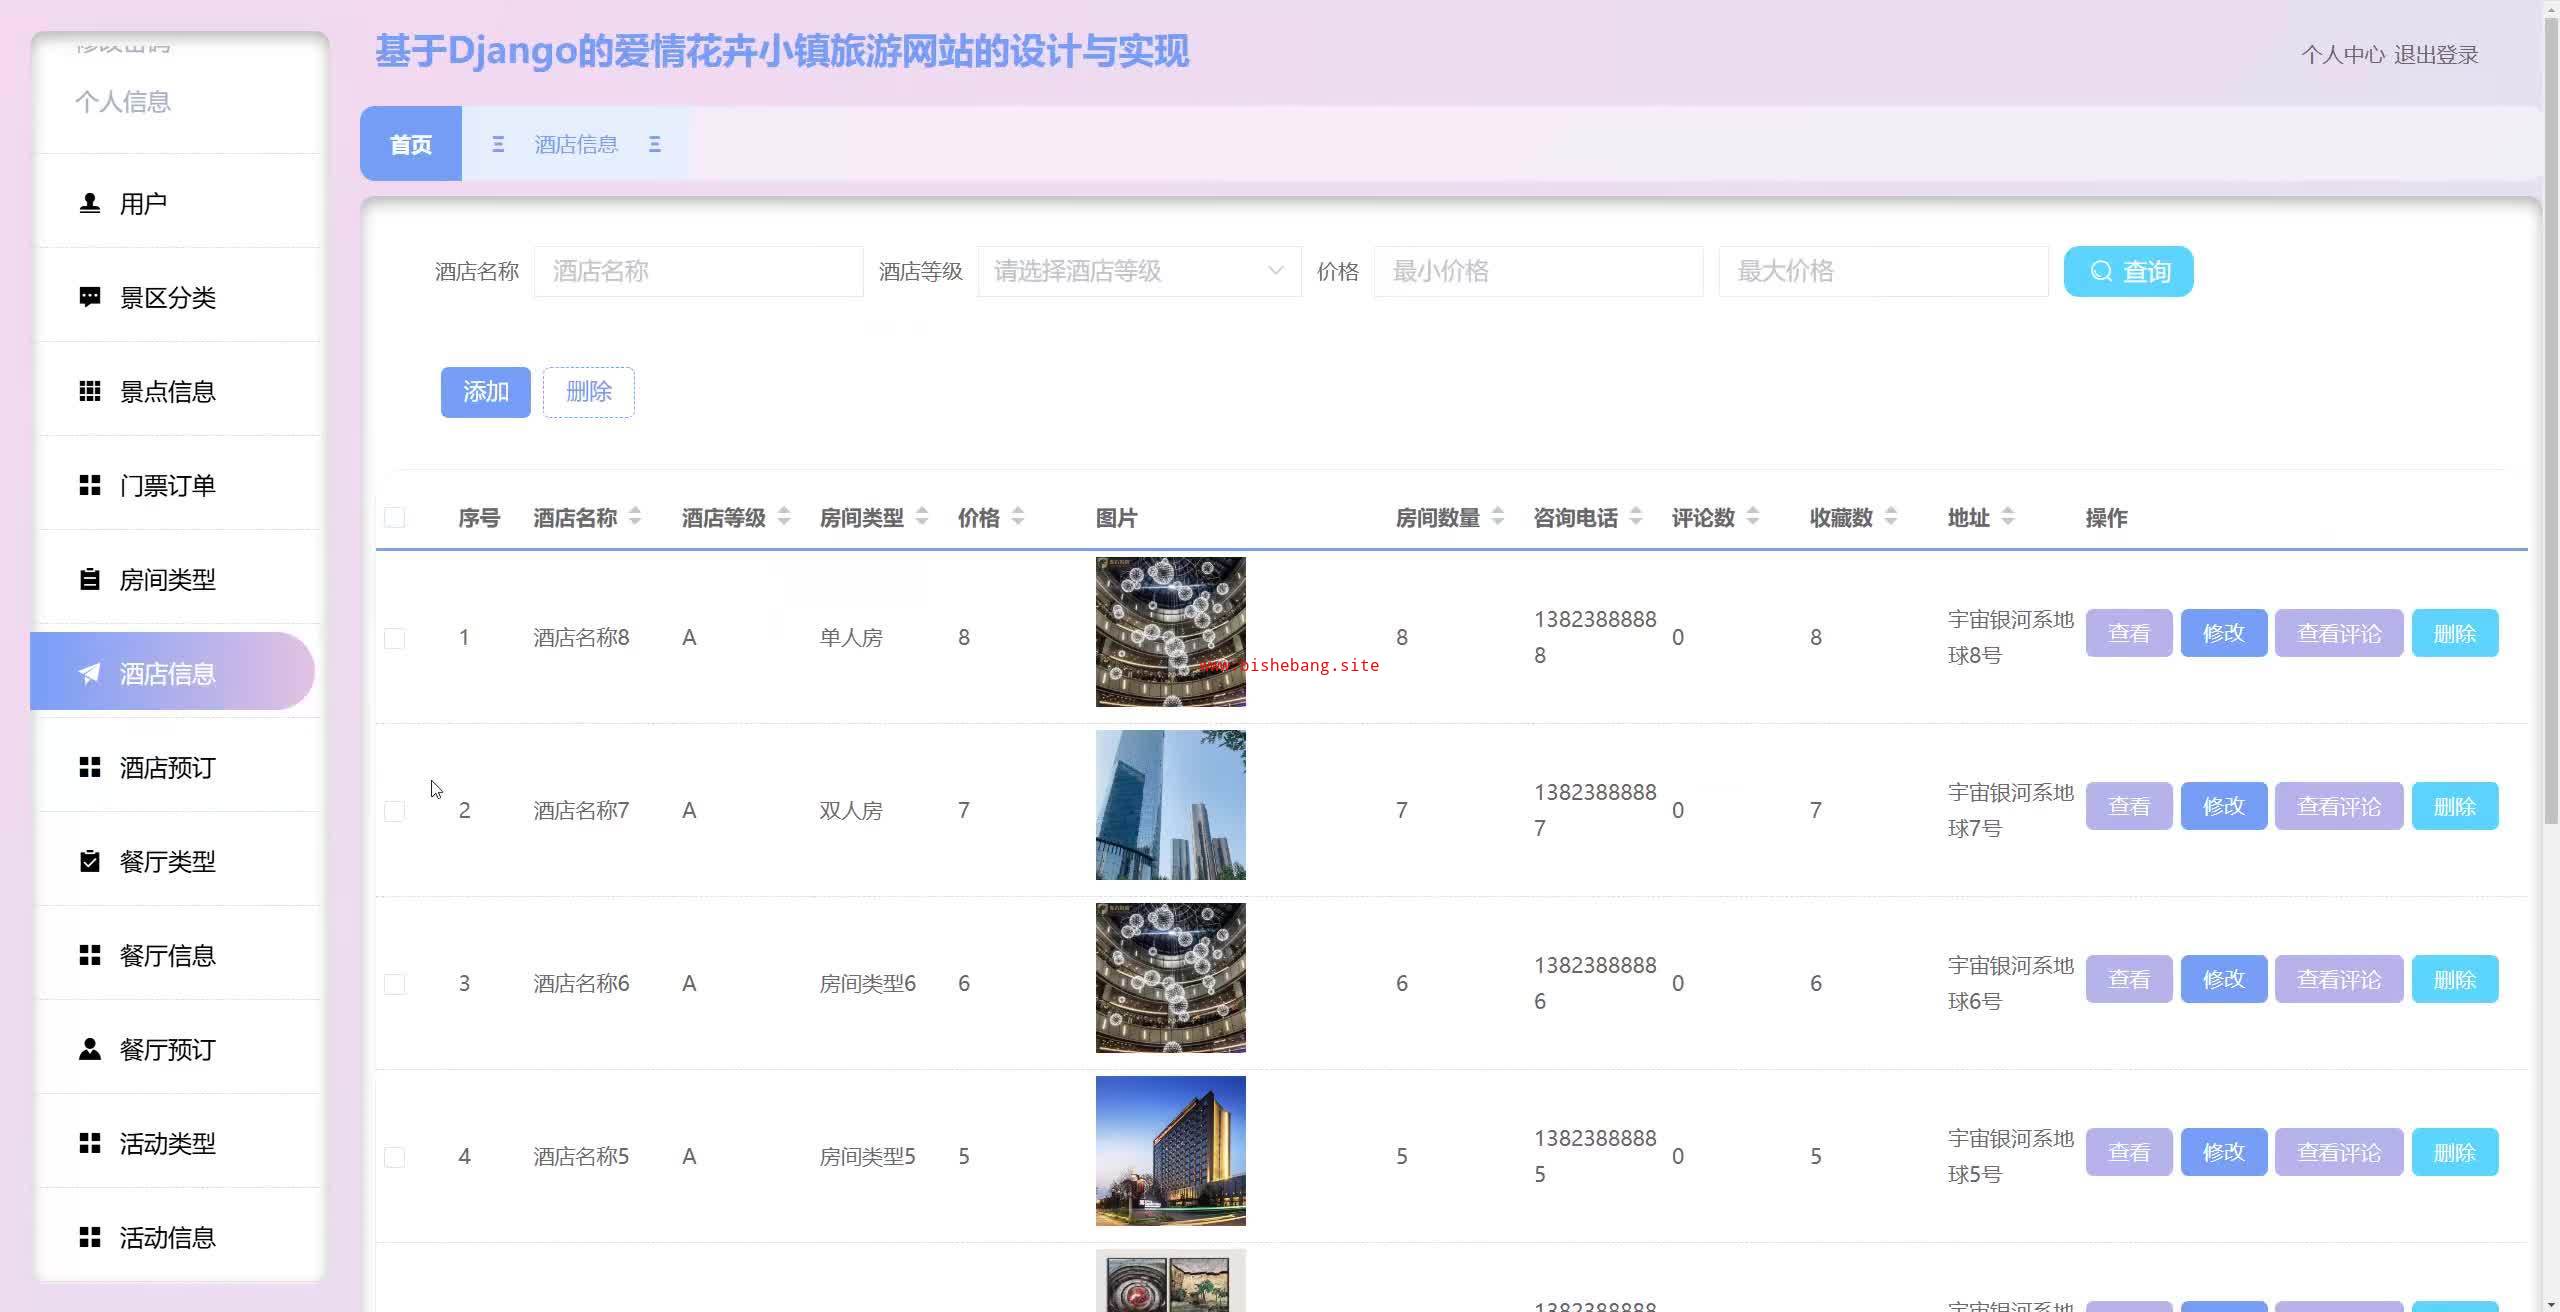Screen dimensions: 2560x1312
Task: Toggle the select-all checkbox in table header
Action: point(395,517)
